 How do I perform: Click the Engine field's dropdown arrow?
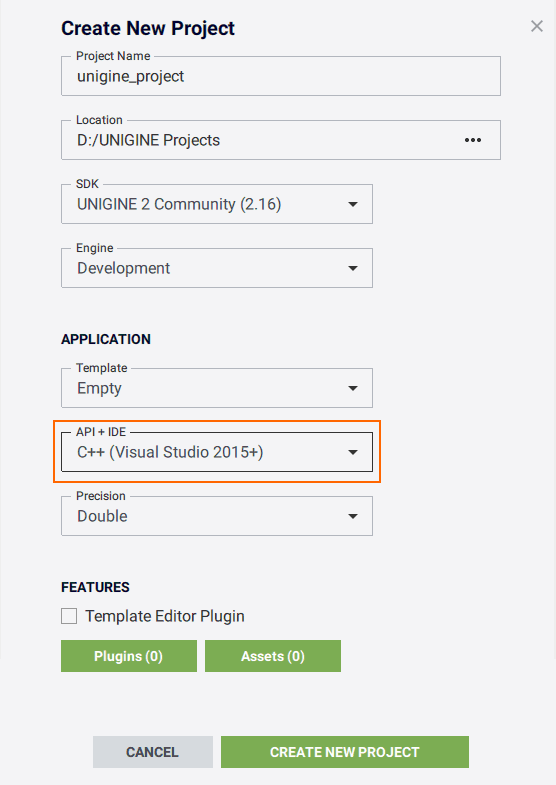point(353,268)
